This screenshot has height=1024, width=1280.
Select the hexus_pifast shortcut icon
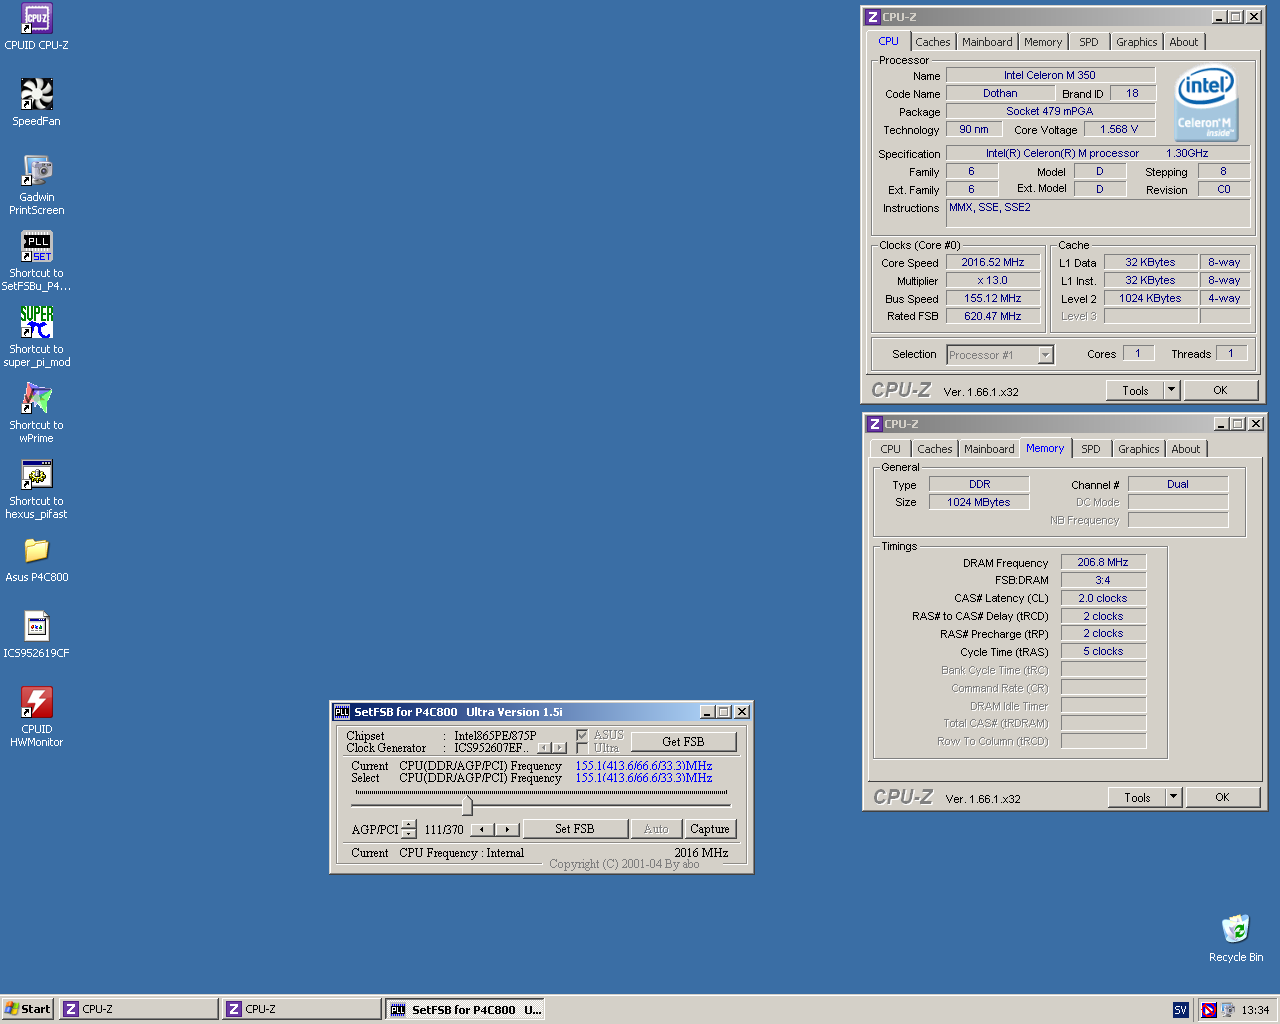pyautogui.click(x=37, y=474)
